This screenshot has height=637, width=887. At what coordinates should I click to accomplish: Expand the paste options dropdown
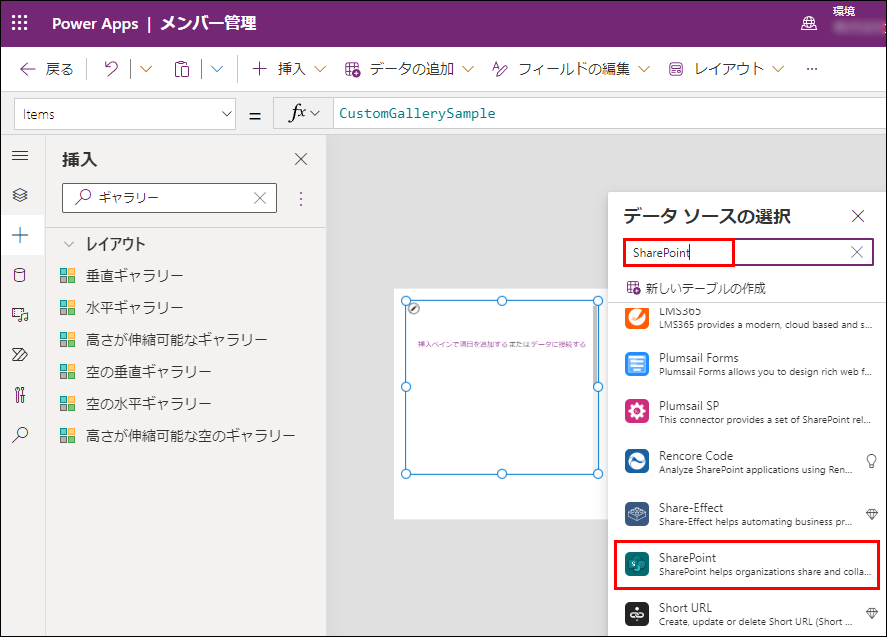click(217, 69)
